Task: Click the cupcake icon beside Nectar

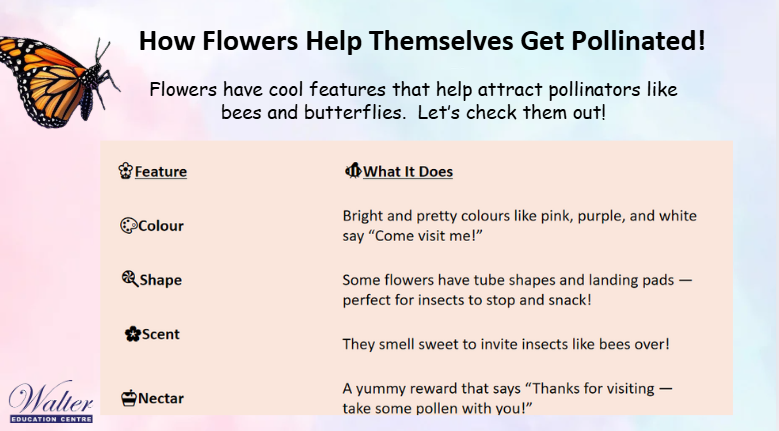Action: [129, 398]
